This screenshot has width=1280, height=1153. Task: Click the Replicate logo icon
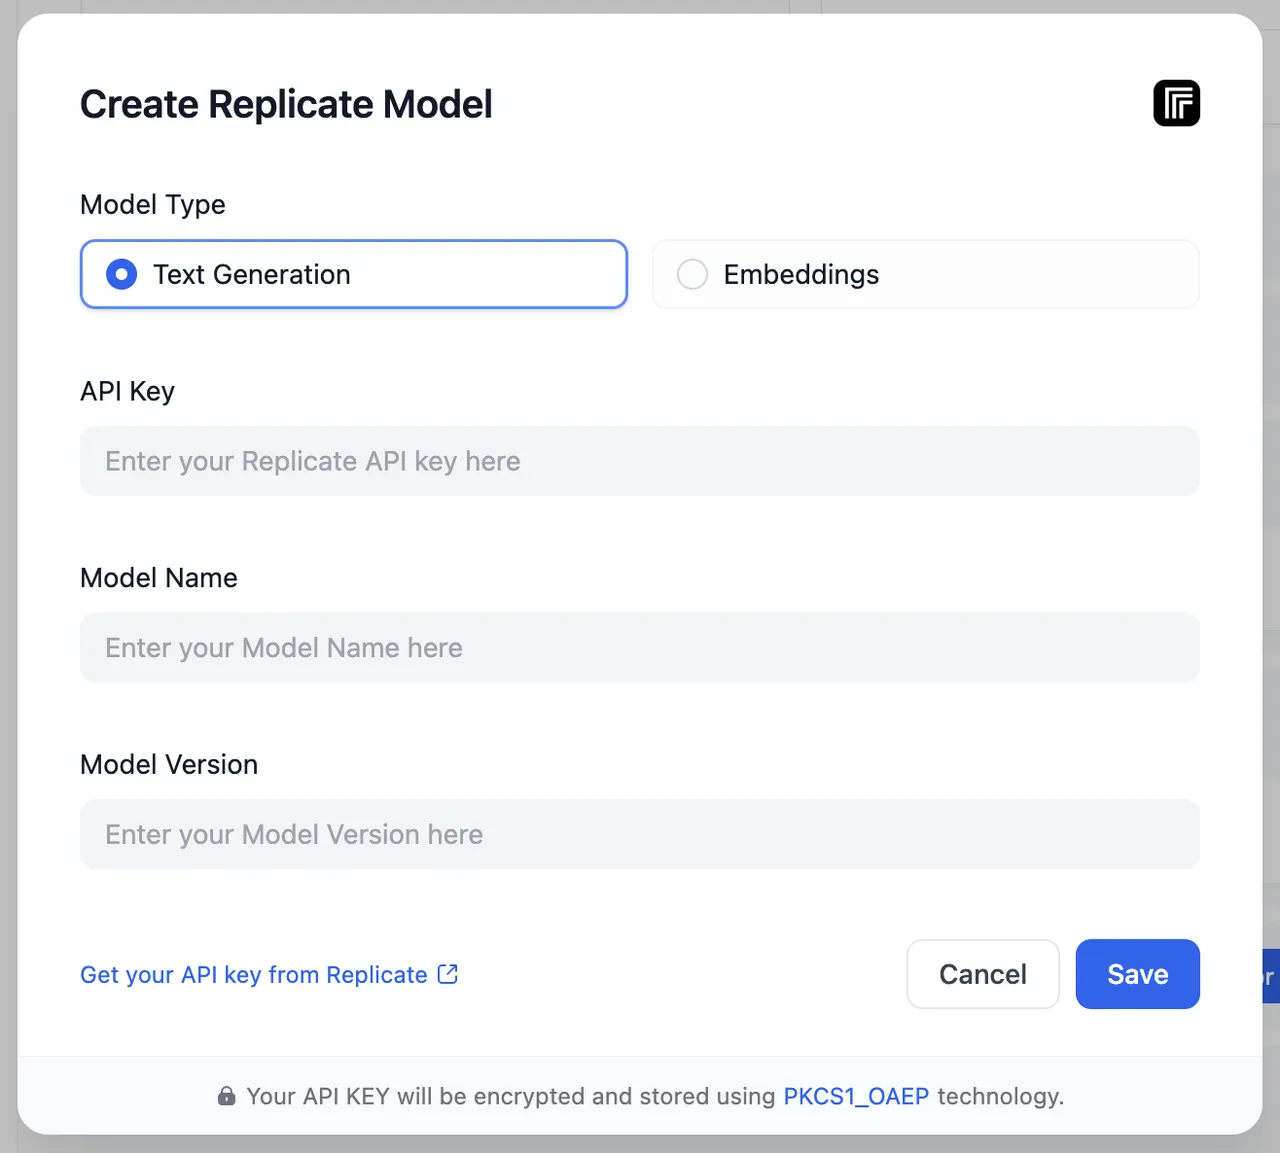pyautogui.click(x=1176, y=103)
